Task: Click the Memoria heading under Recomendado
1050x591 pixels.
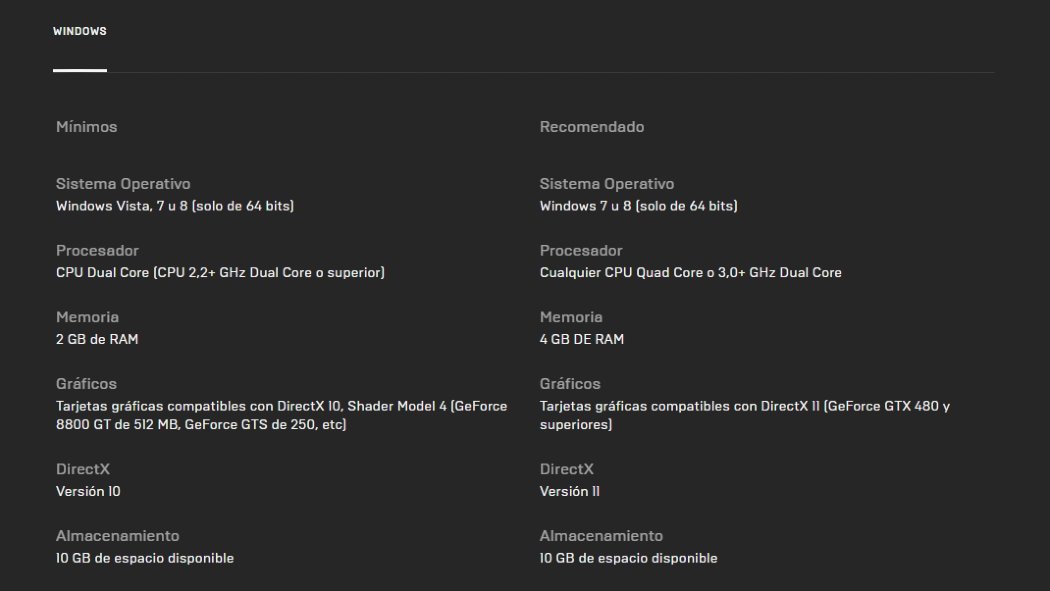Action: click(x=571, y=317)
